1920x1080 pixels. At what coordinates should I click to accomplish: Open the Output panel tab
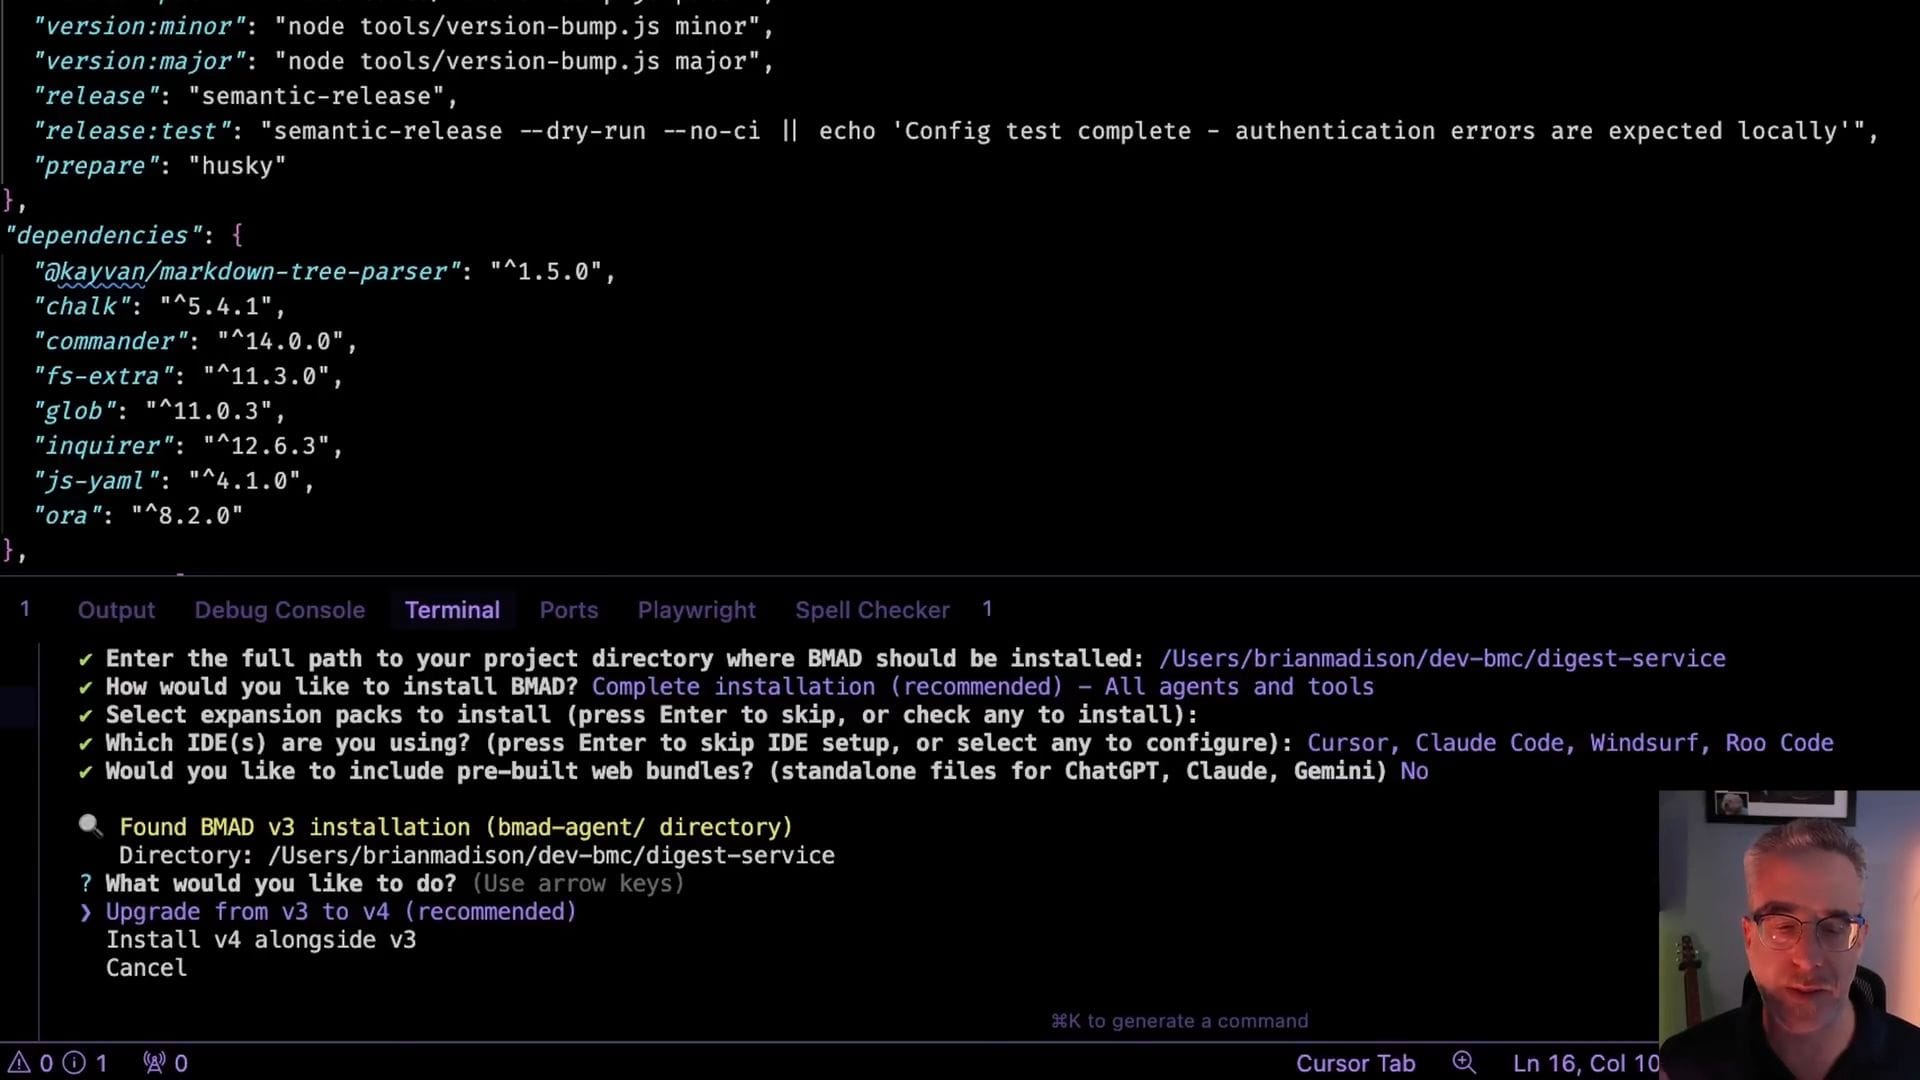click(x=116, y=610)
